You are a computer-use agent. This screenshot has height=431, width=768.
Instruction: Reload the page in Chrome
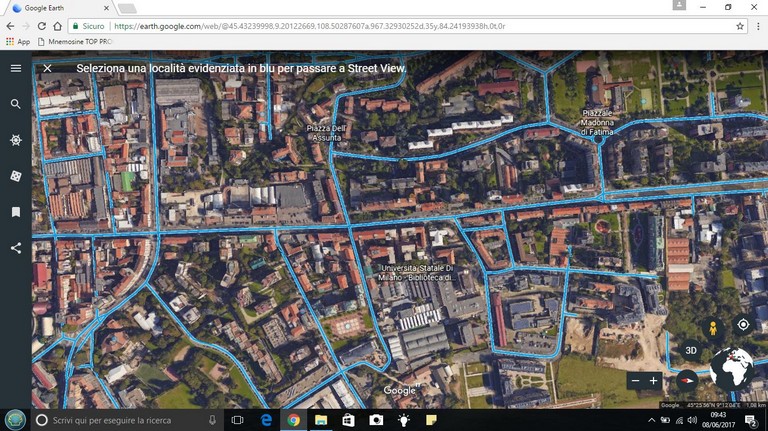click(x=42, y=26)
